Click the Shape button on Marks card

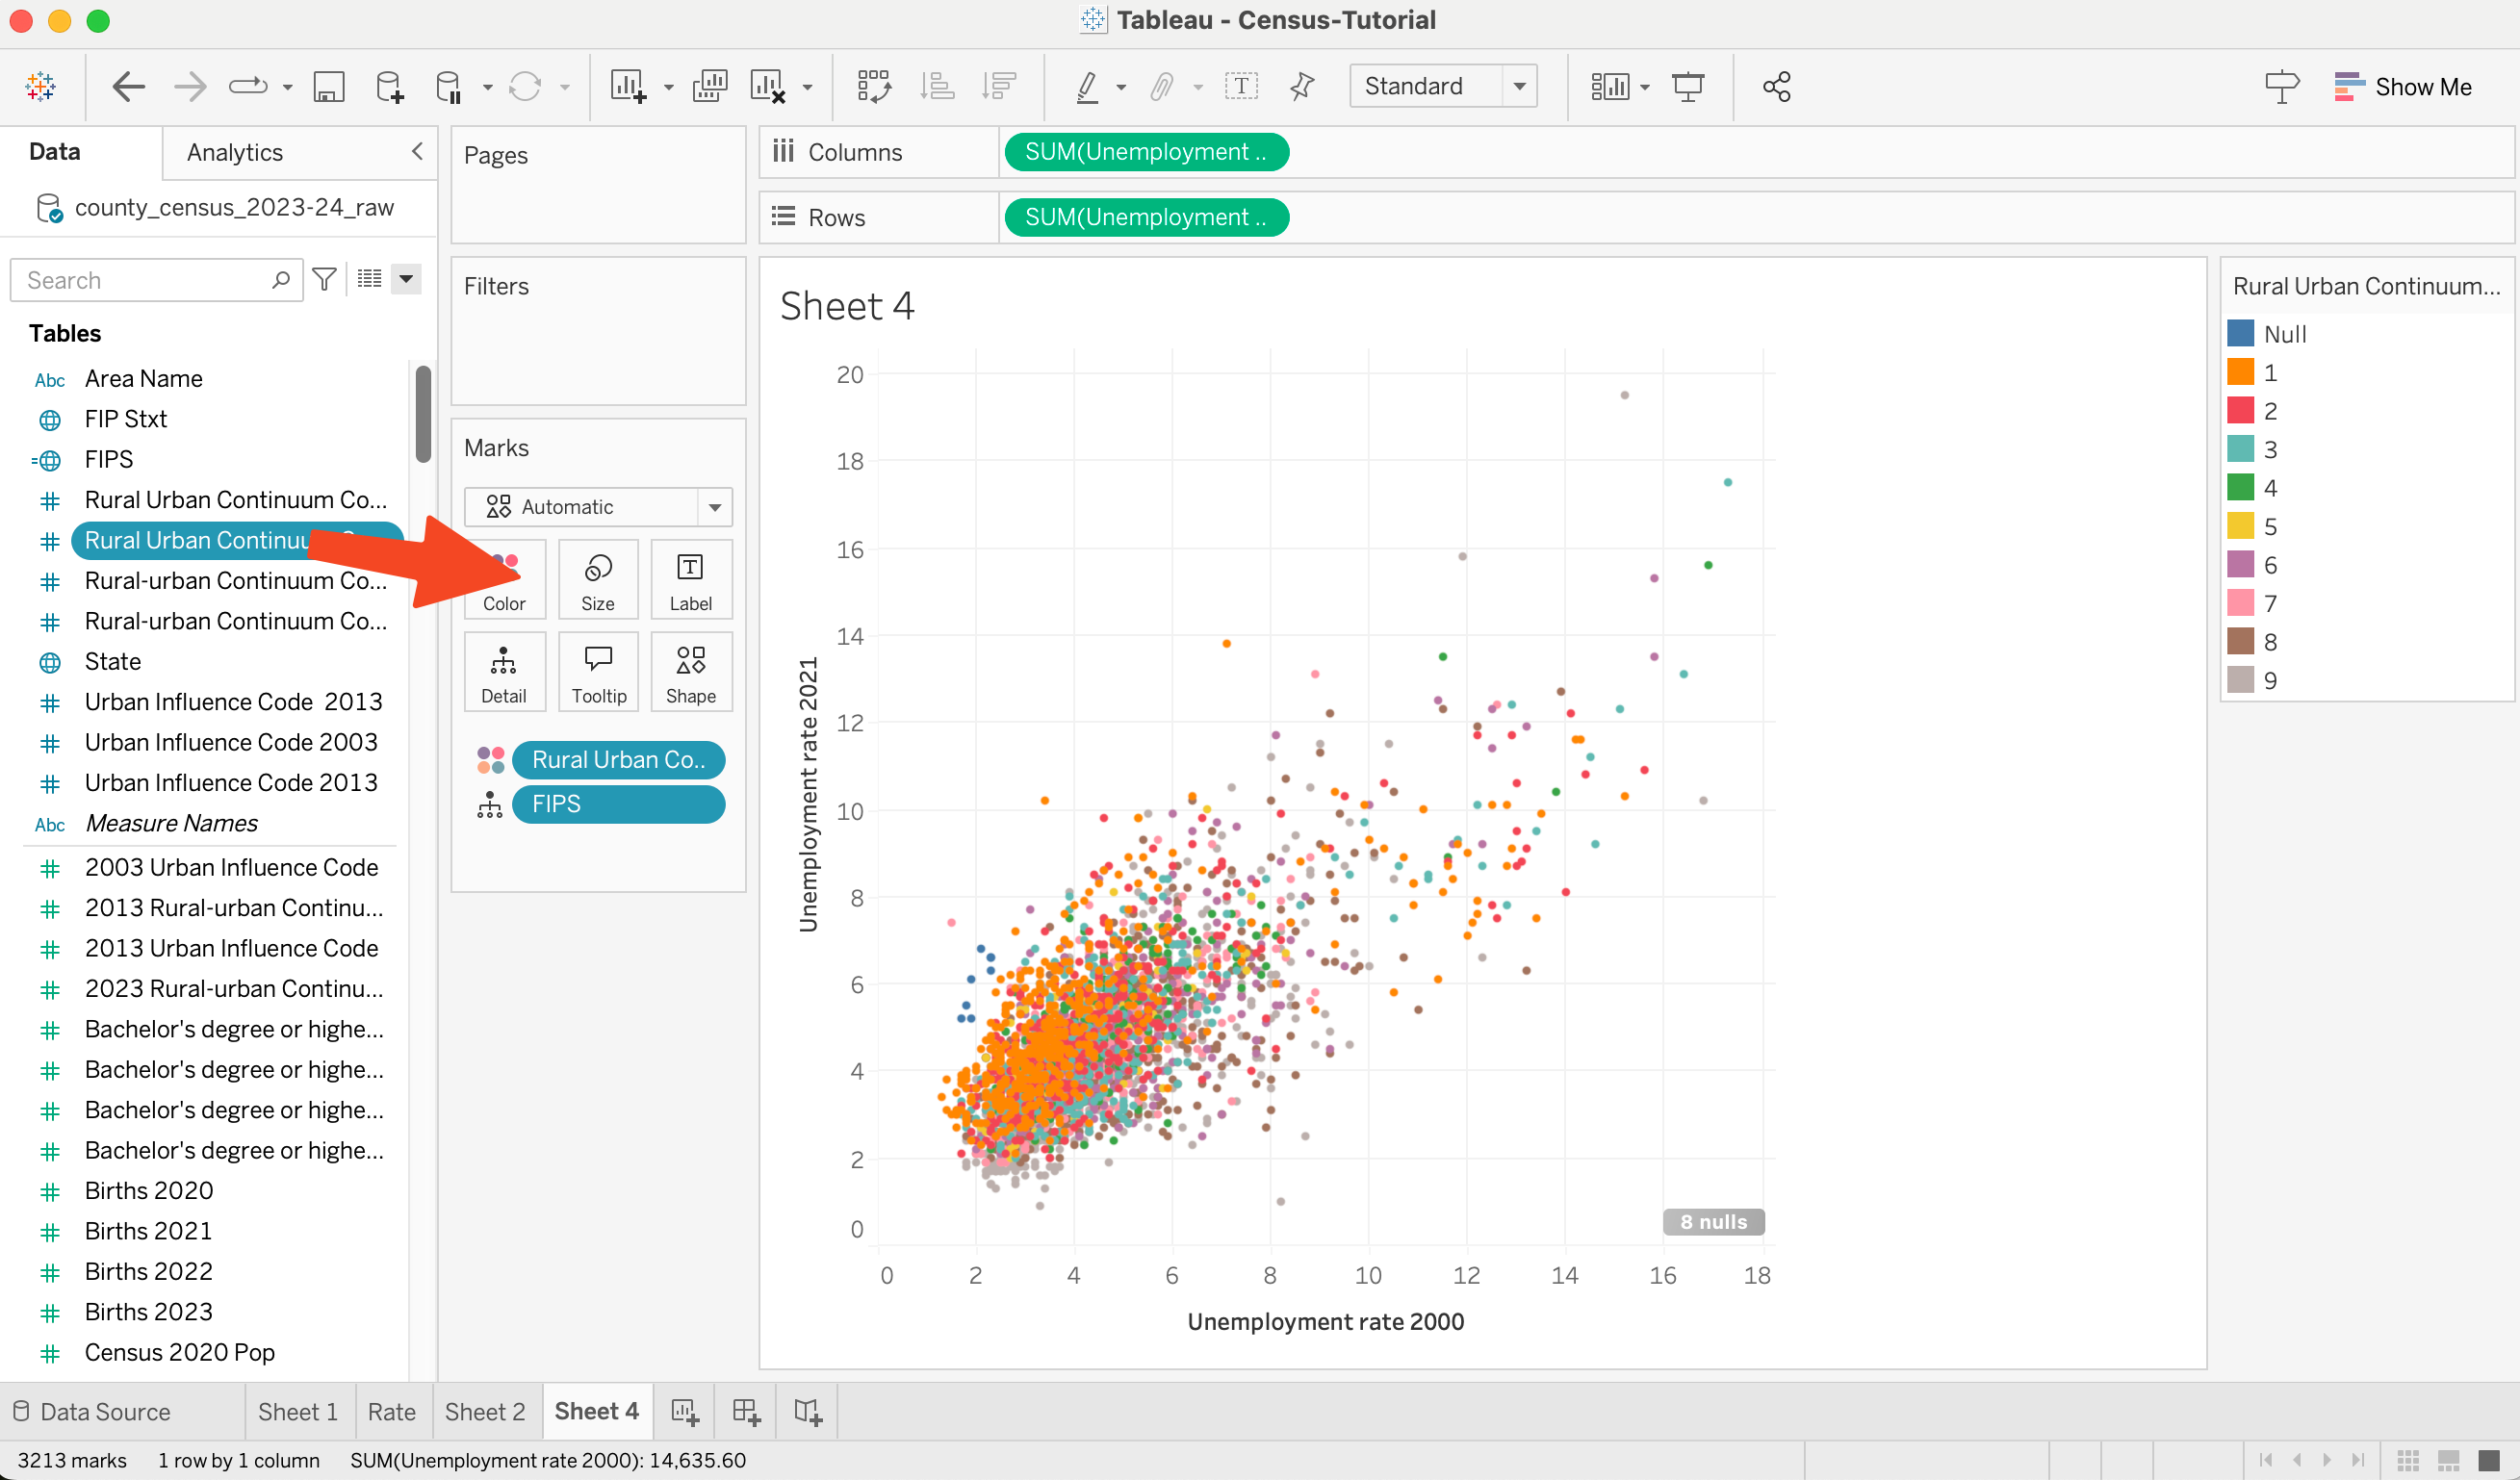(691, 671)
